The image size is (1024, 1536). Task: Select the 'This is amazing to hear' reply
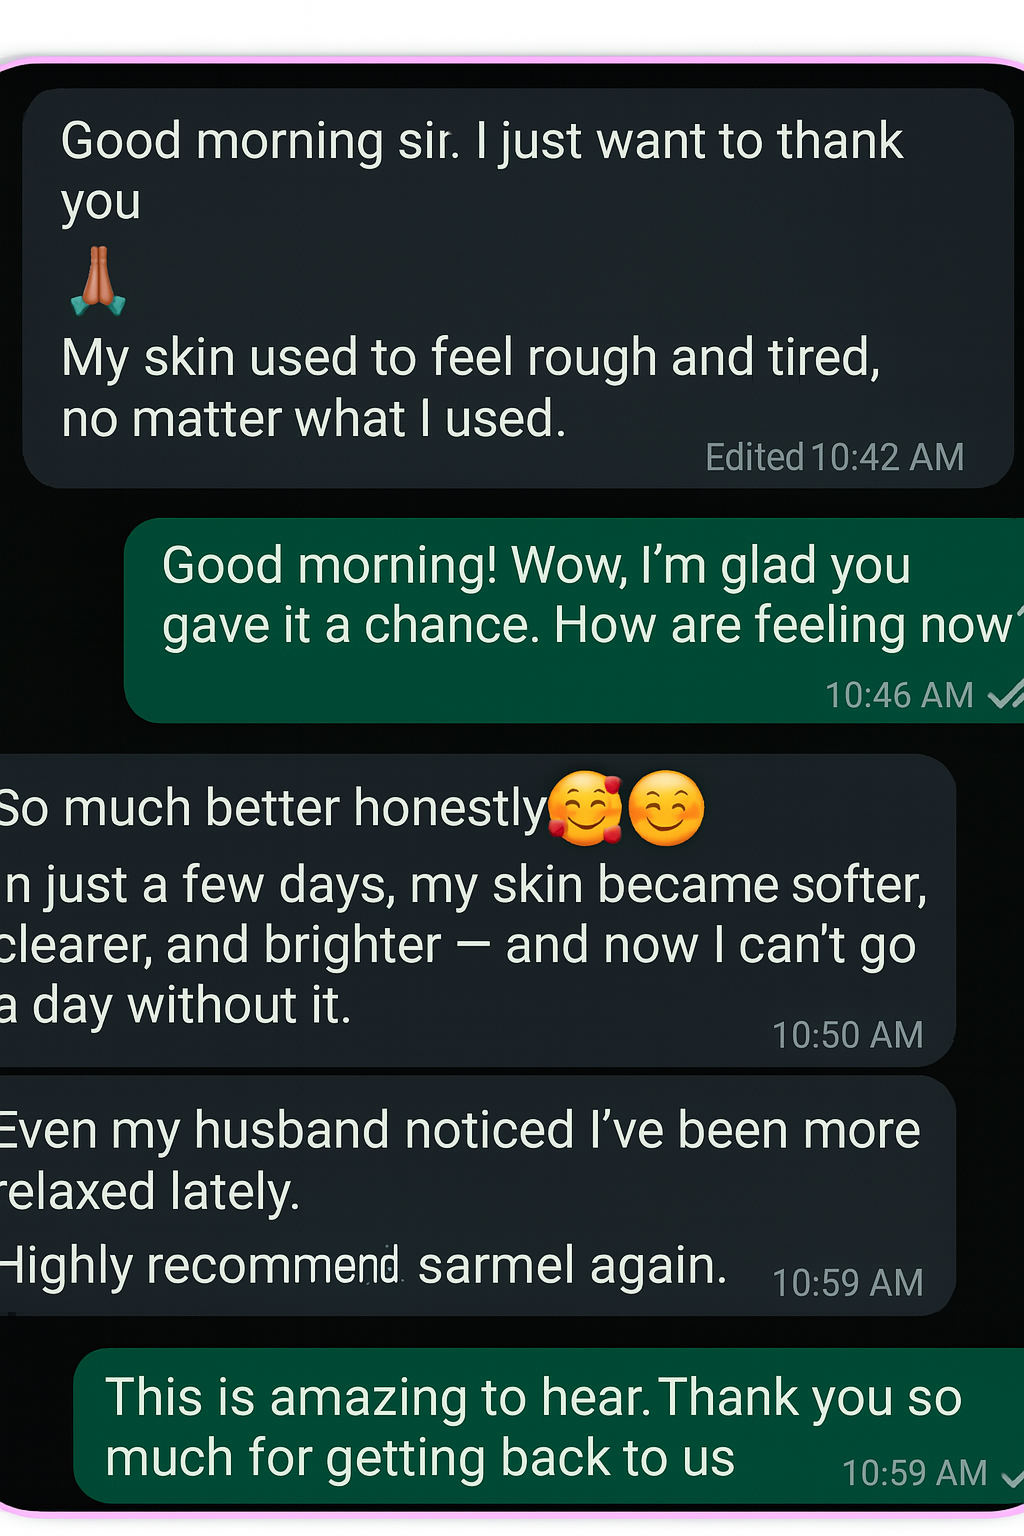pyautogui.click(x=549, y=1426)
